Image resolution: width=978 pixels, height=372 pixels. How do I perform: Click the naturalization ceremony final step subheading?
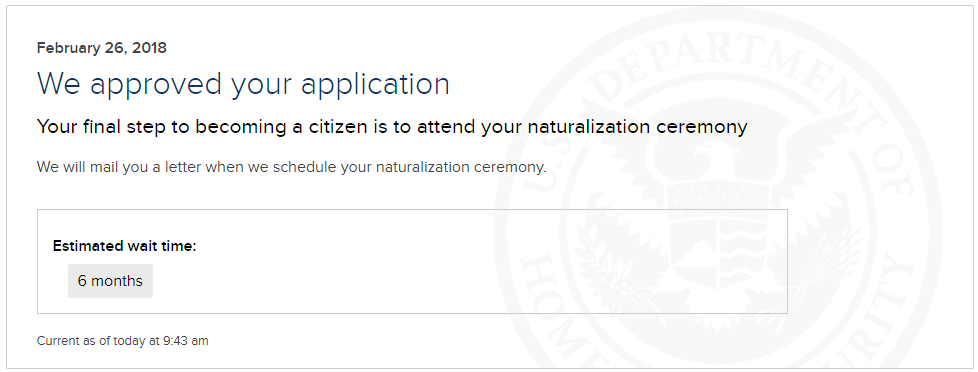tap(392, 127)
